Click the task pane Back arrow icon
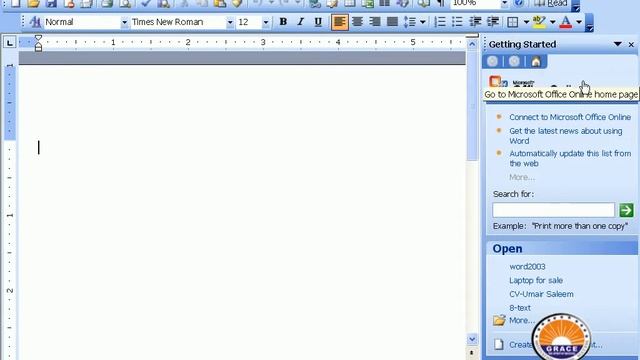The height and width of the screenshot is (360, 640). (492, 62)
